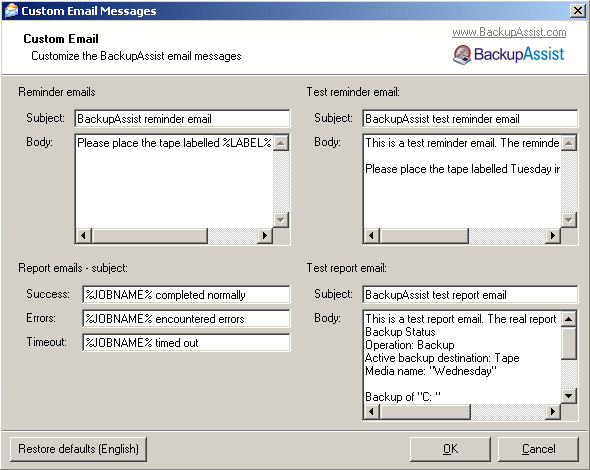Click the Timeout report subject field

pos(186,343)
